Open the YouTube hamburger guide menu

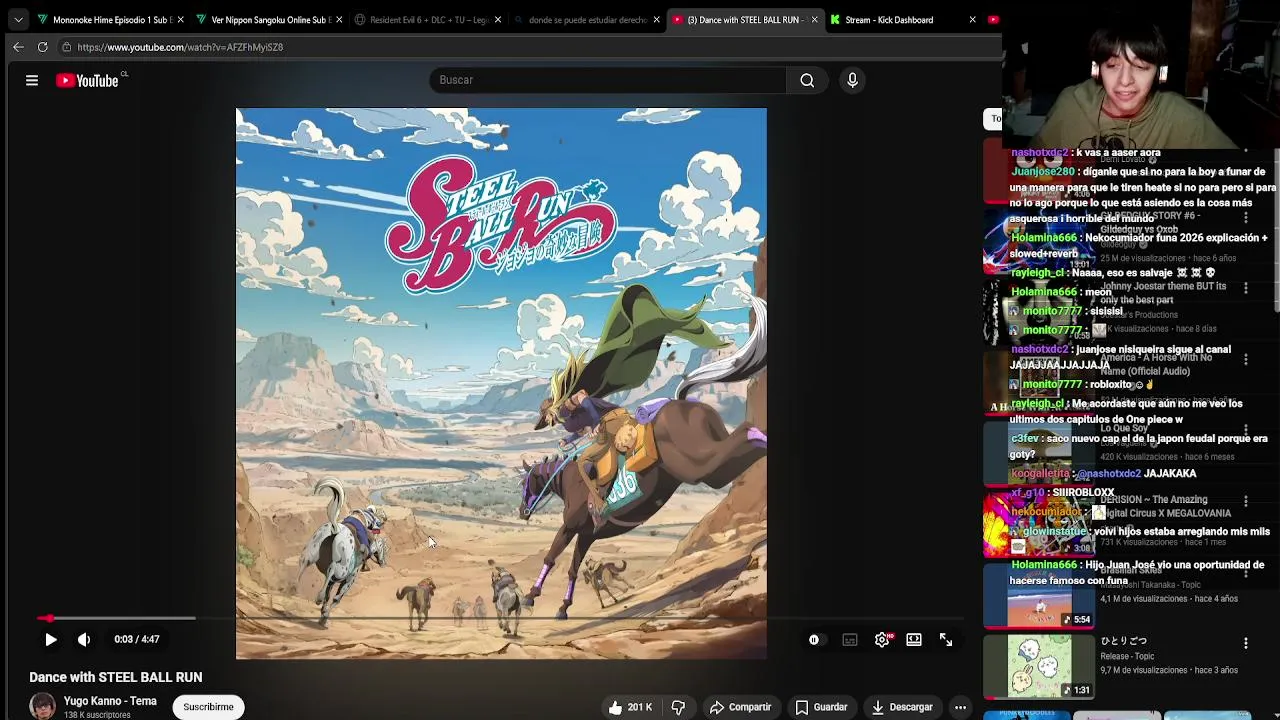pos(32,80)
